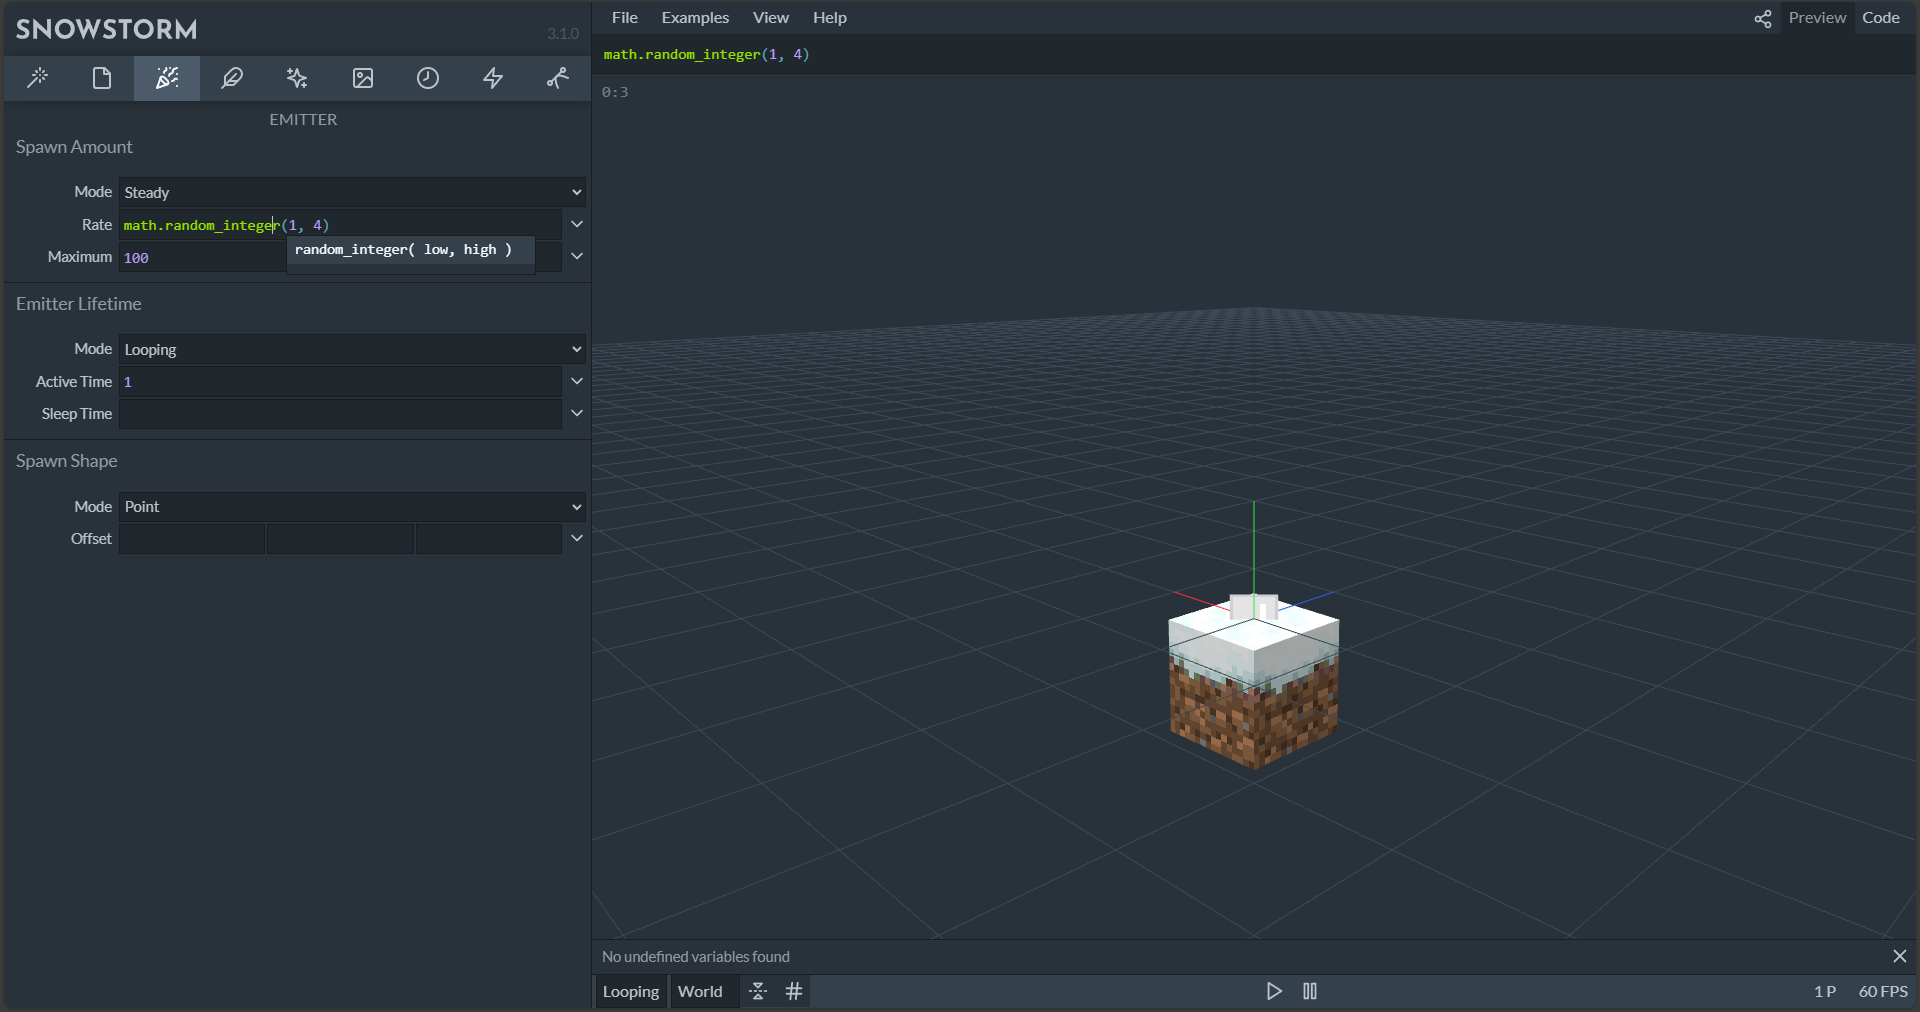The image size is (1920, 1012).
Task: Click the expression bar above viewport
Action: click(1255, 54)
